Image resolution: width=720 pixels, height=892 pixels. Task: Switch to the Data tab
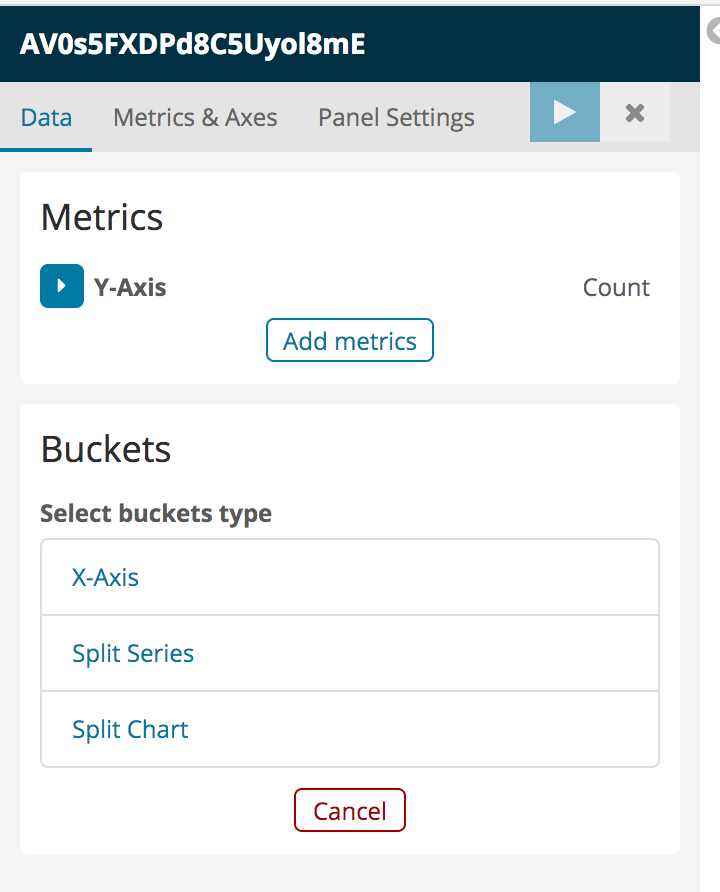tap(46, 117)
